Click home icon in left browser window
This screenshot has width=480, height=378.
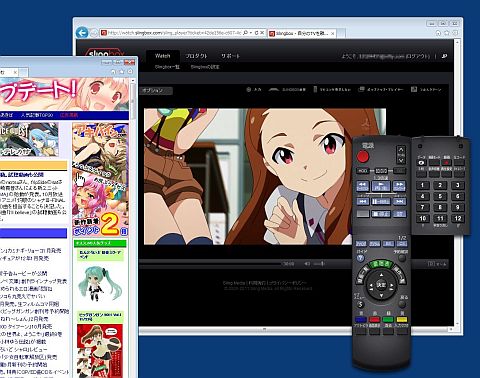point(113,72)
